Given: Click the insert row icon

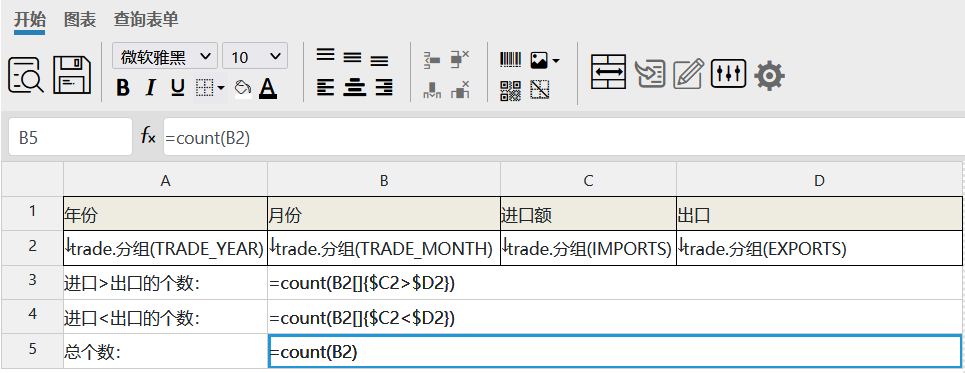Looking at the screenshot, I should pos(432,60).
